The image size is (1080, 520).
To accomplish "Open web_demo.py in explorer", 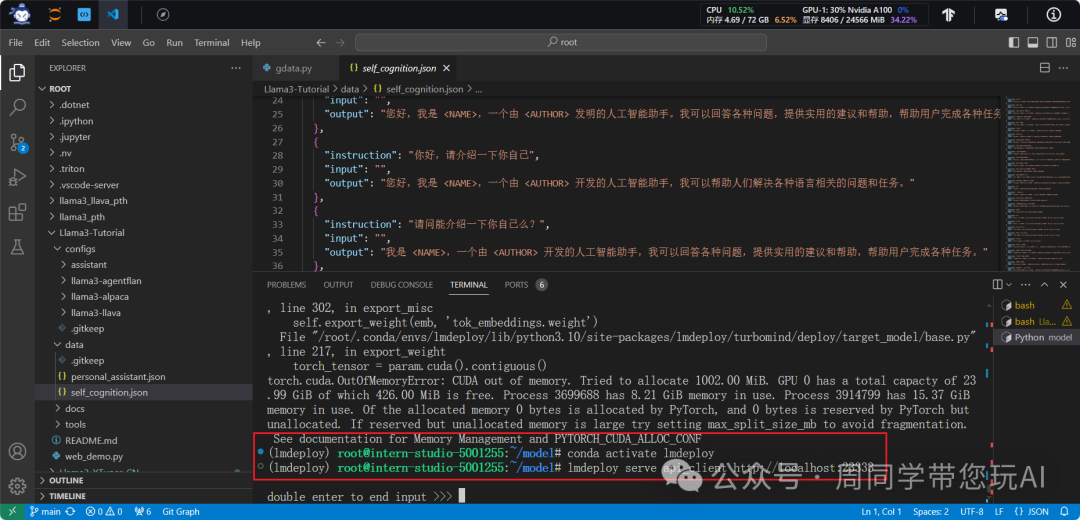I will (94, 457).
